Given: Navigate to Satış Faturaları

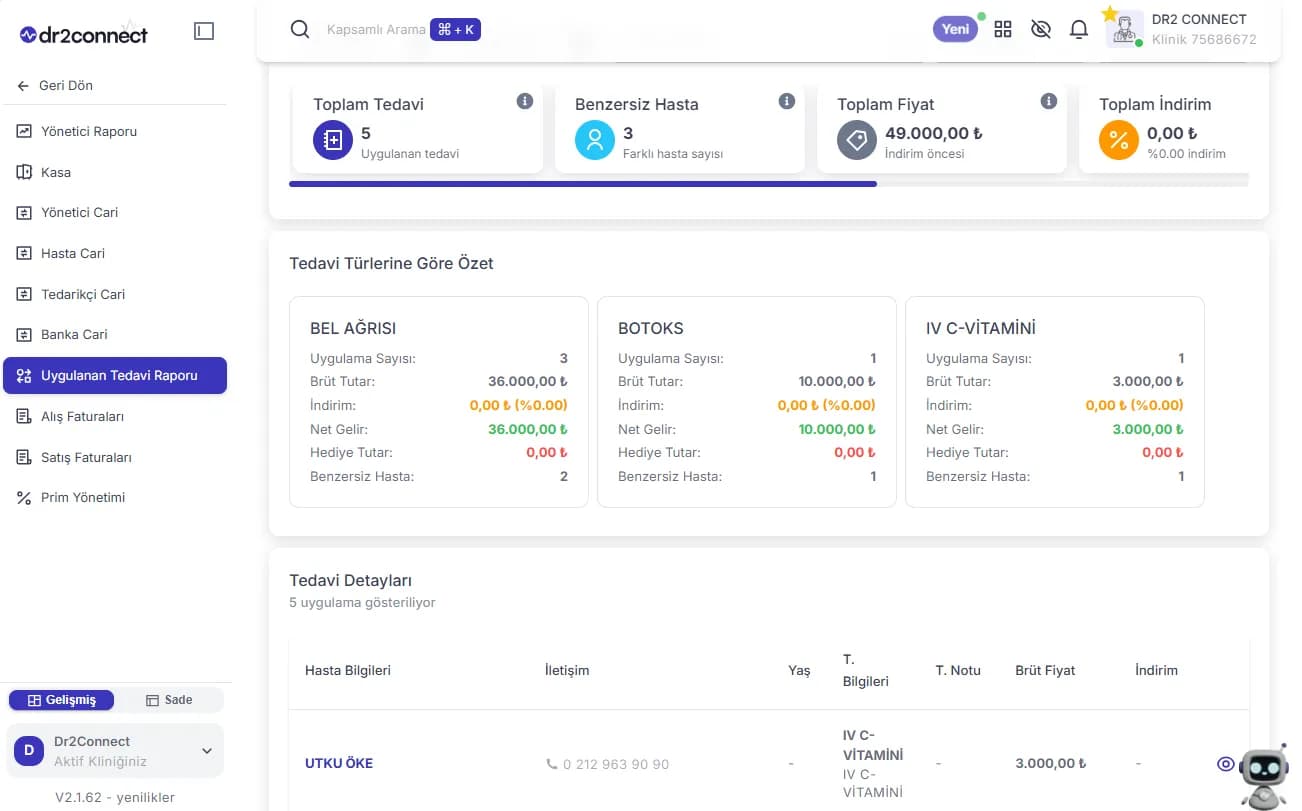Looking at the screenshot, I should (115, 457).
